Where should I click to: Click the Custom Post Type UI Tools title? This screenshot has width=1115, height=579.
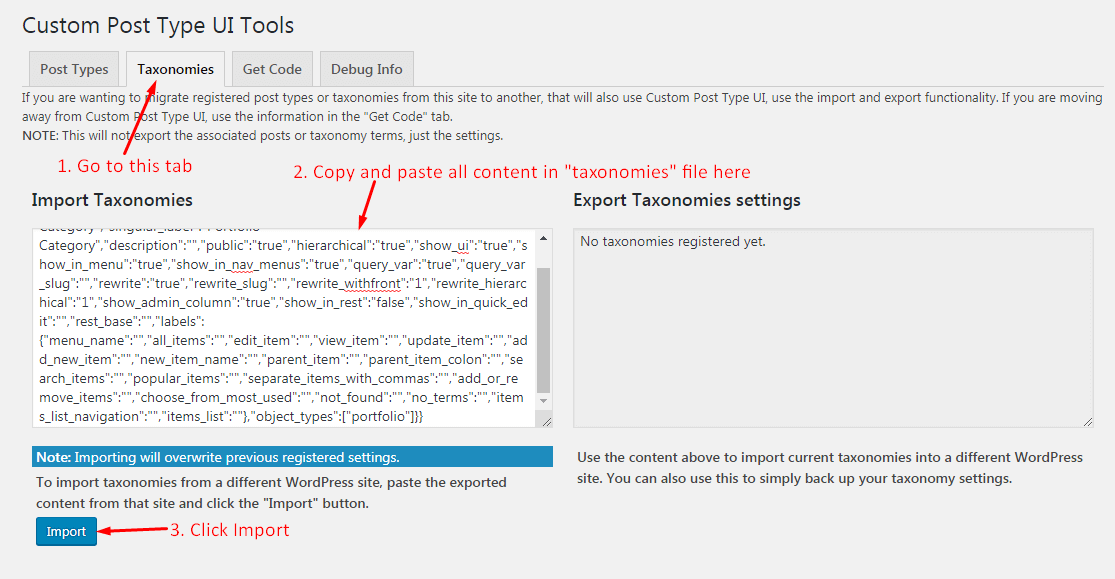pyautogui.click(x=158, y=25)
